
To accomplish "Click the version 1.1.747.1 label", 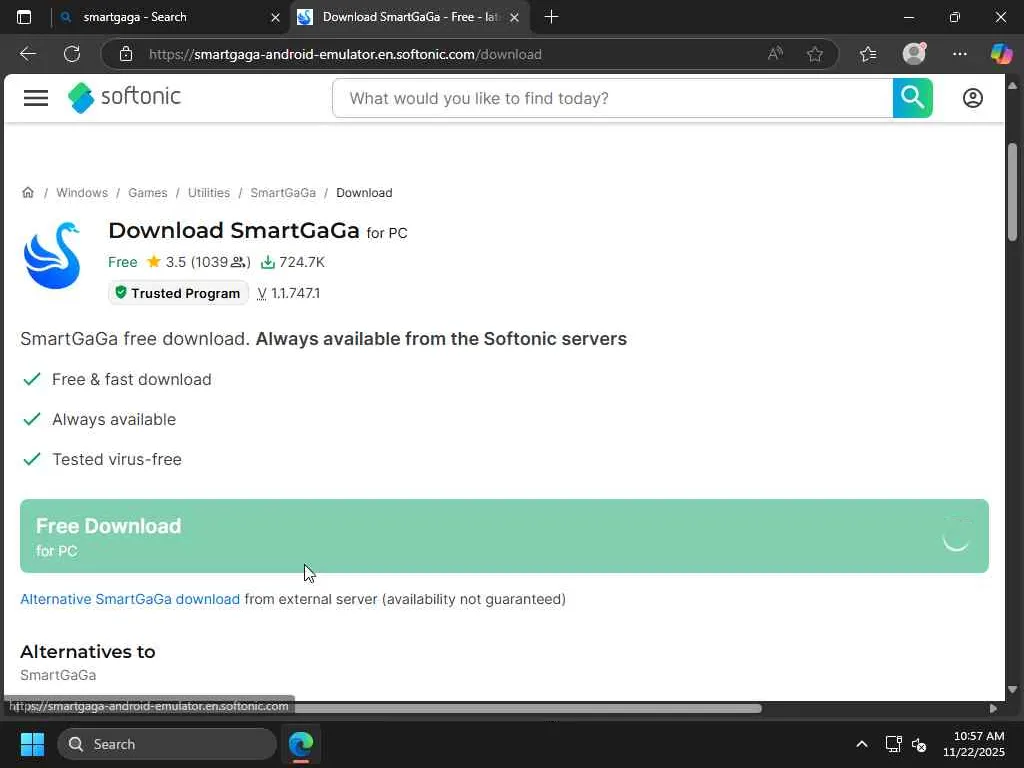I will tap(289, 293).
